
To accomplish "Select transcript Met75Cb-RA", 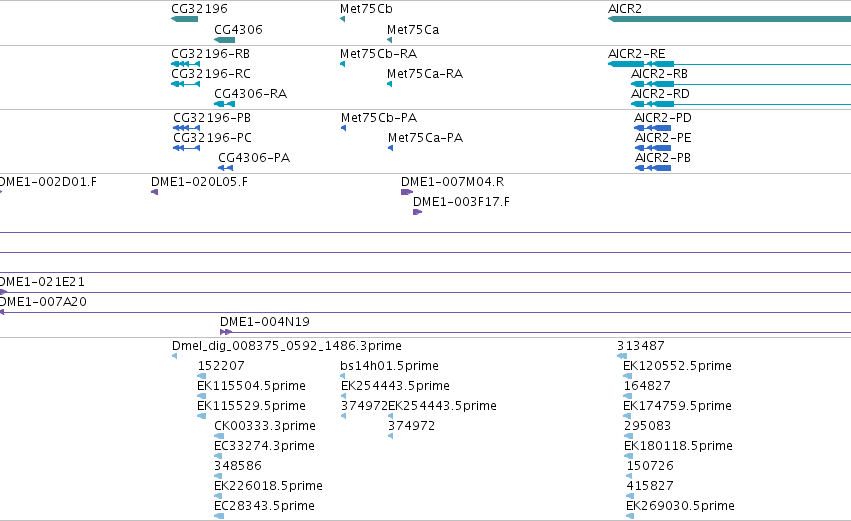I will pyautogui.click(x=342, y=64).
